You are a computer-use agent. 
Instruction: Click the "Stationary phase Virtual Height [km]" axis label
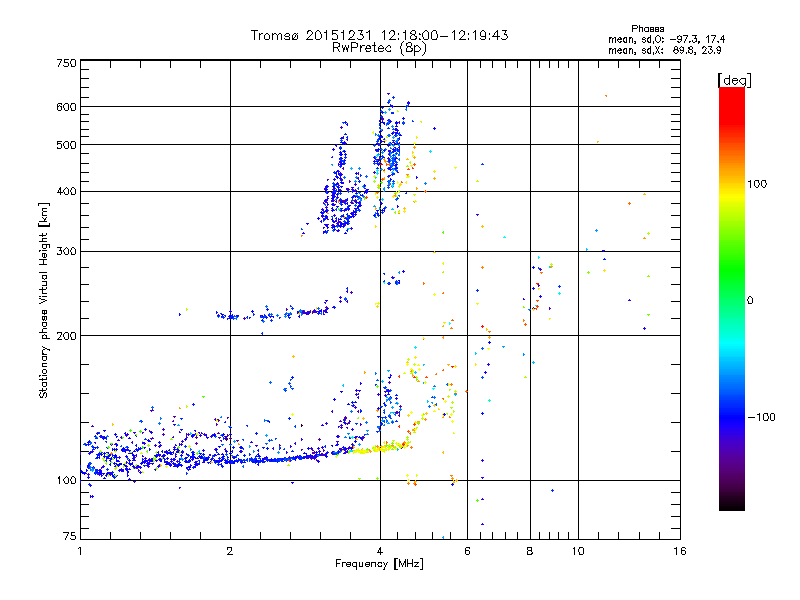[44, 300]
